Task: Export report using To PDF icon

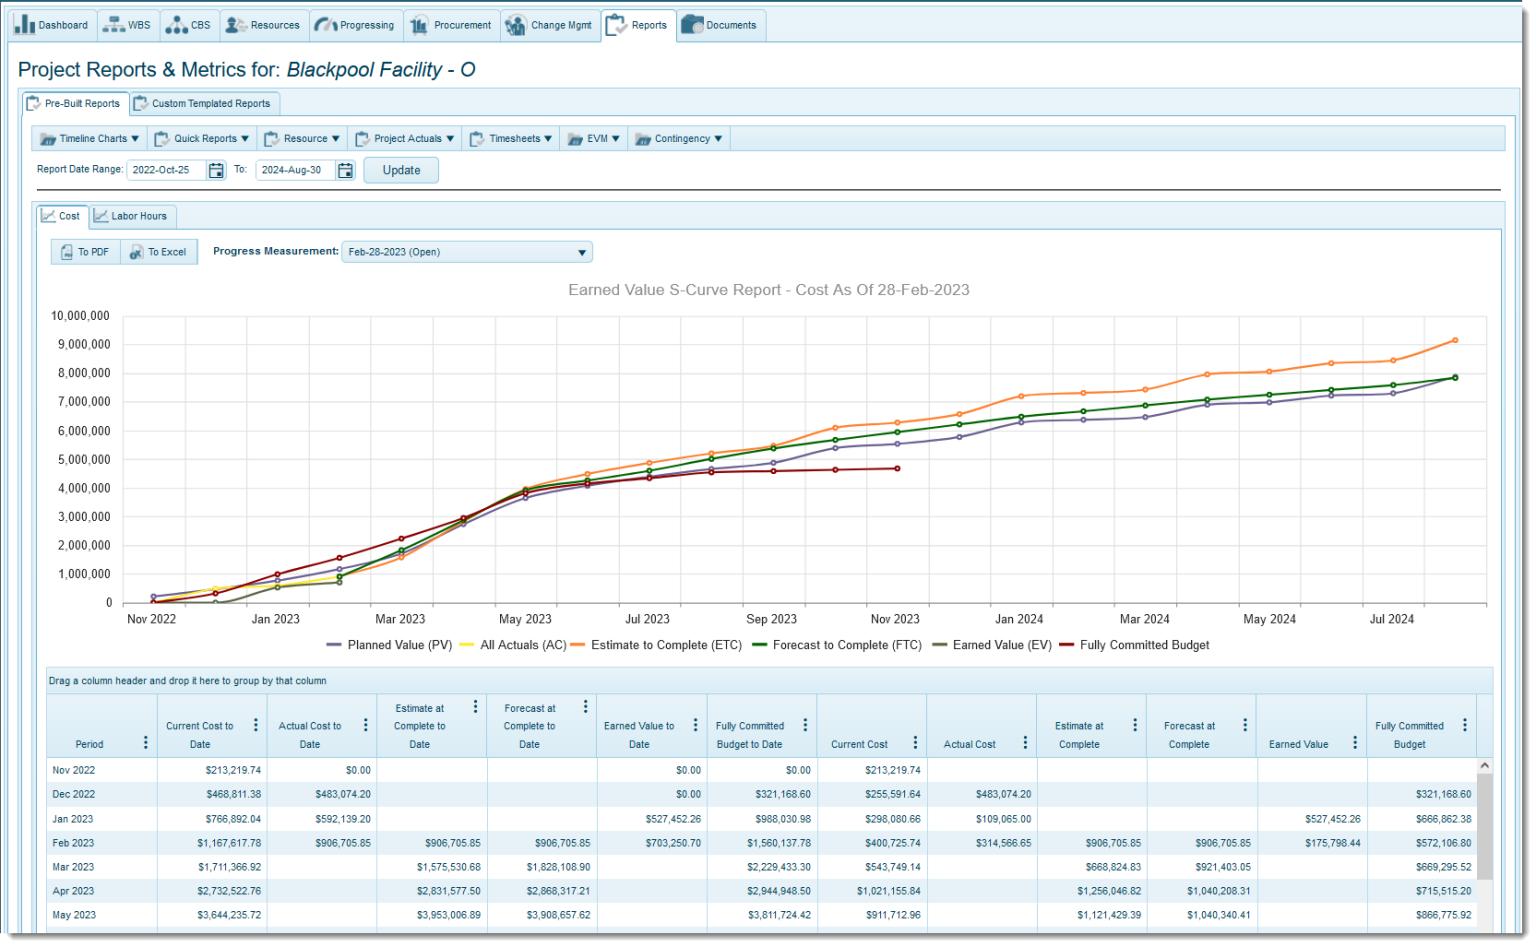Action: pos(67,252)
